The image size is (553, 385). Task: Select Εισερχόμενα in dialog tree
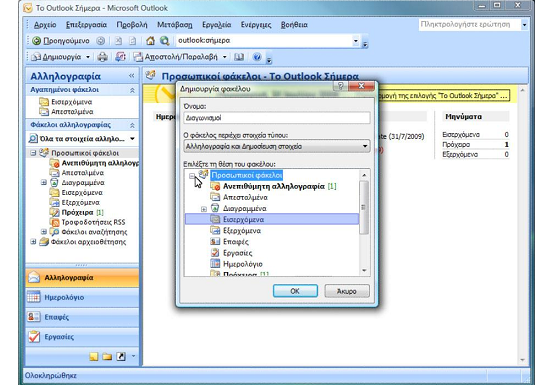(x=272, y=219)
